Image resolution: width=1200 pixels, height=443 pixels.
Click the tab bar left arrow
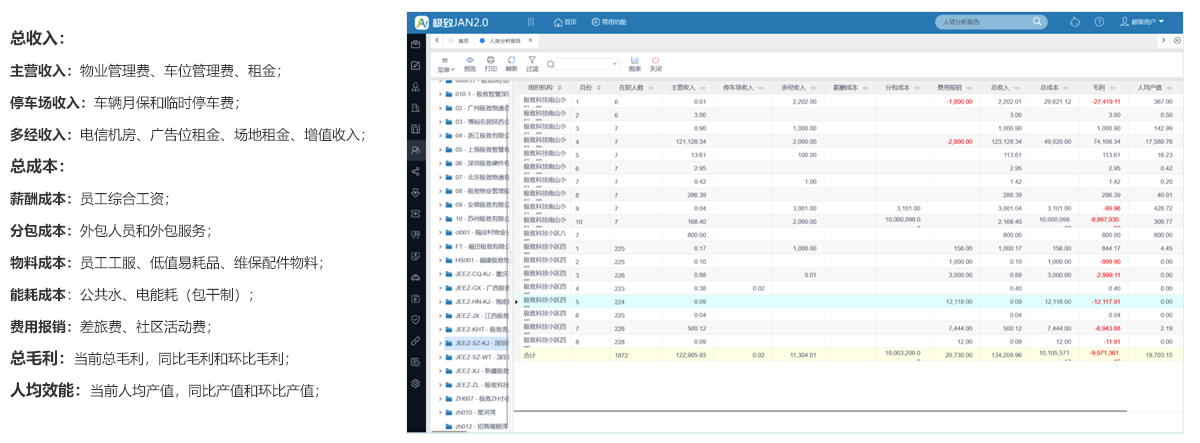tap(438, 41)
